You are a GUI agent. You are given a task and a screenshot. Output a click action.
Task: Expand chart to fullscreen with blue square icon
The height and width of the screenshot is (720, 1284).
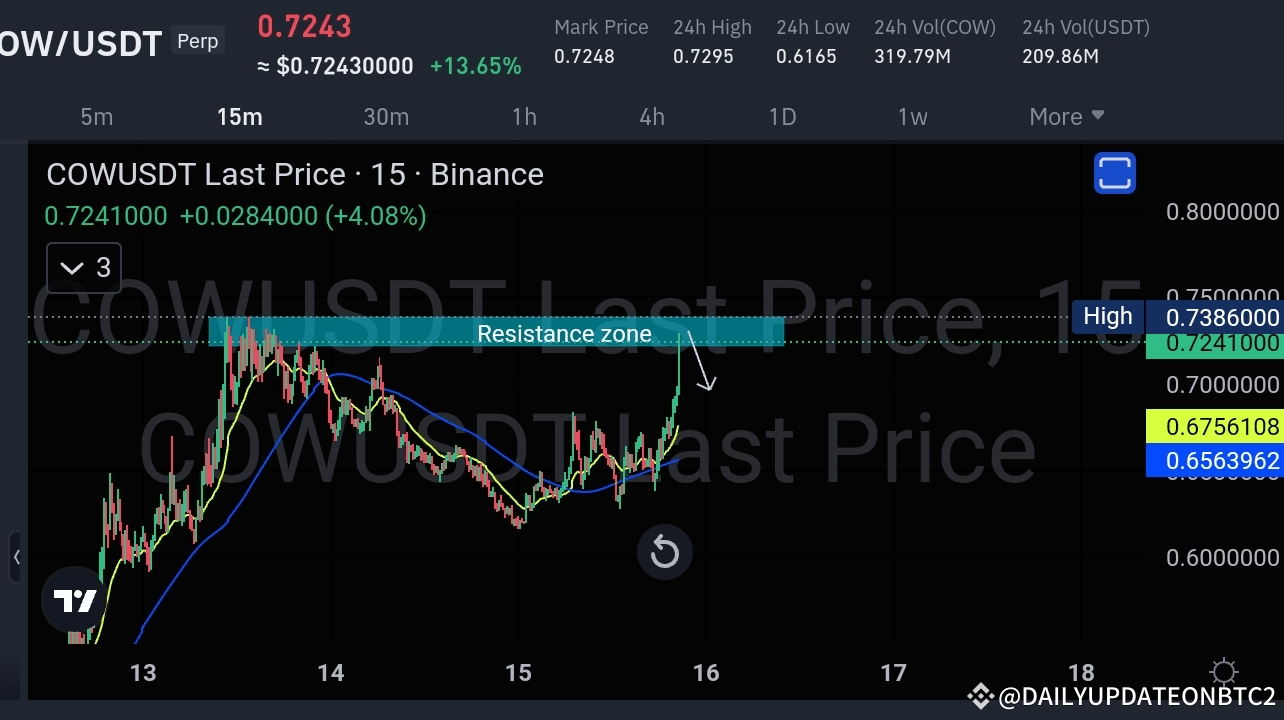point(1114,173)
